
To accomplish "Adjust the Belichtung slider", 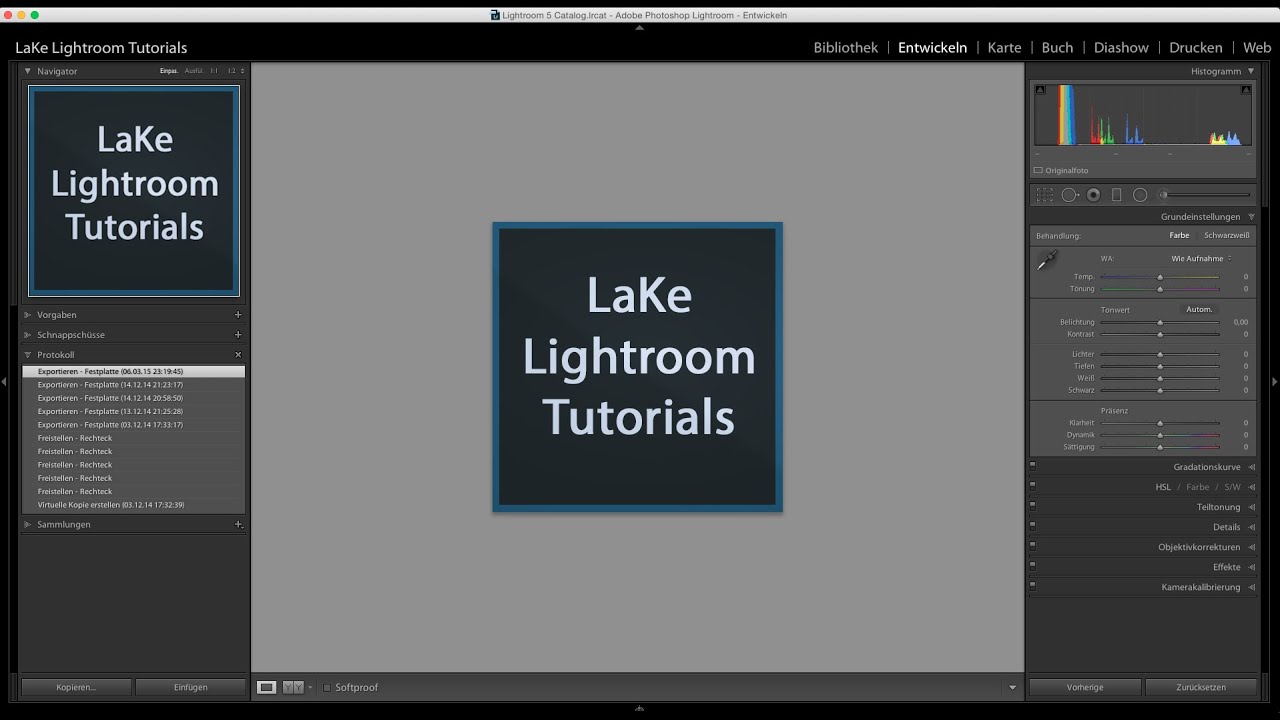I will [1160, 323].
